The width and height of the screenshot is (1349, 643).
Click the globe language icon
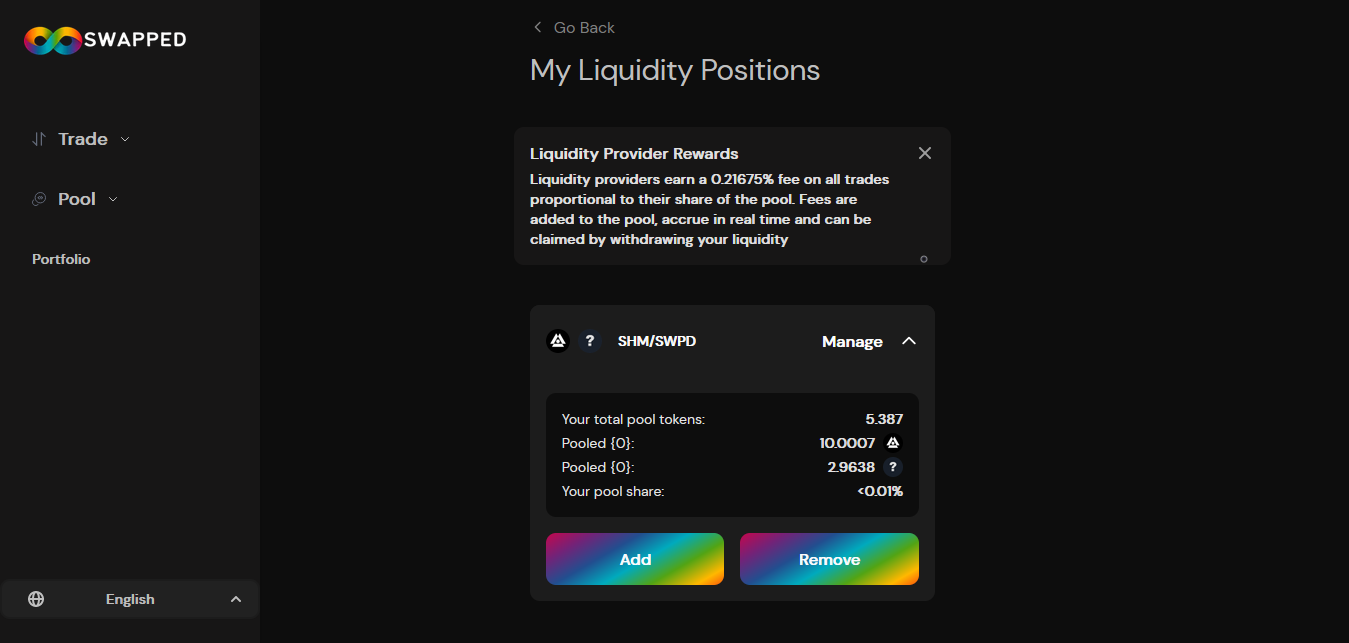tap(36, 599)
